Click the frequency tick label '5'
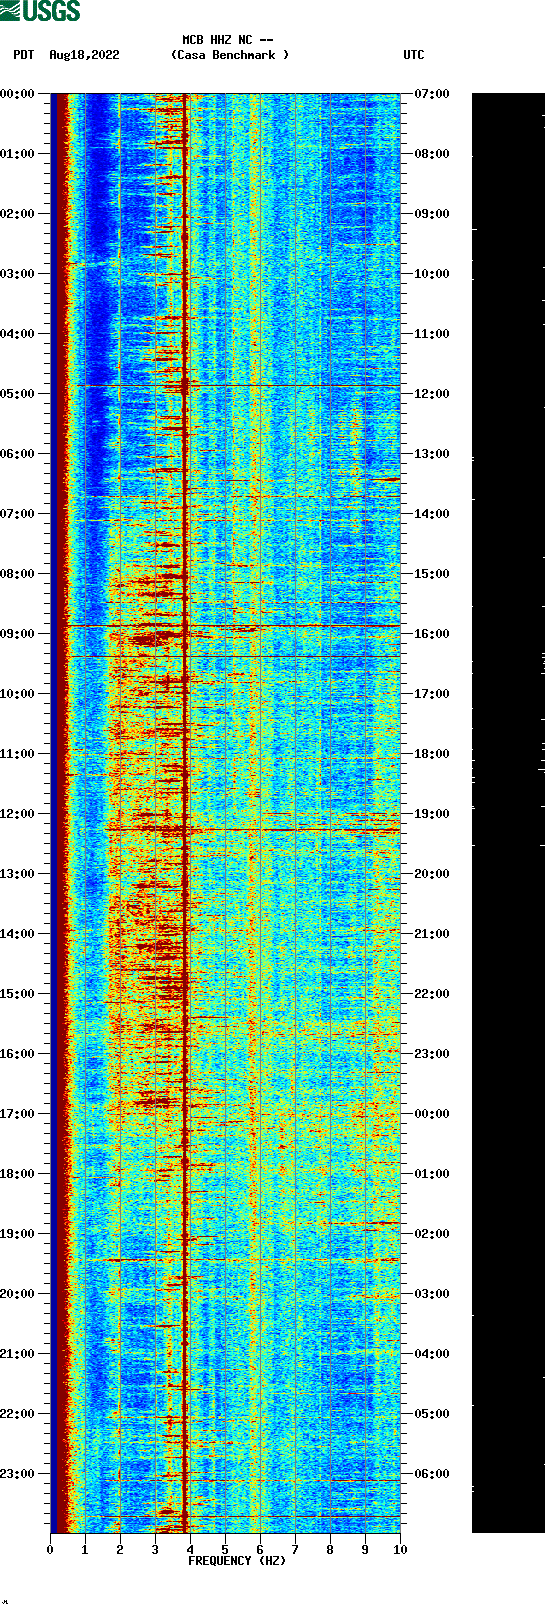552x1613 pixels. coord(225,1550)
